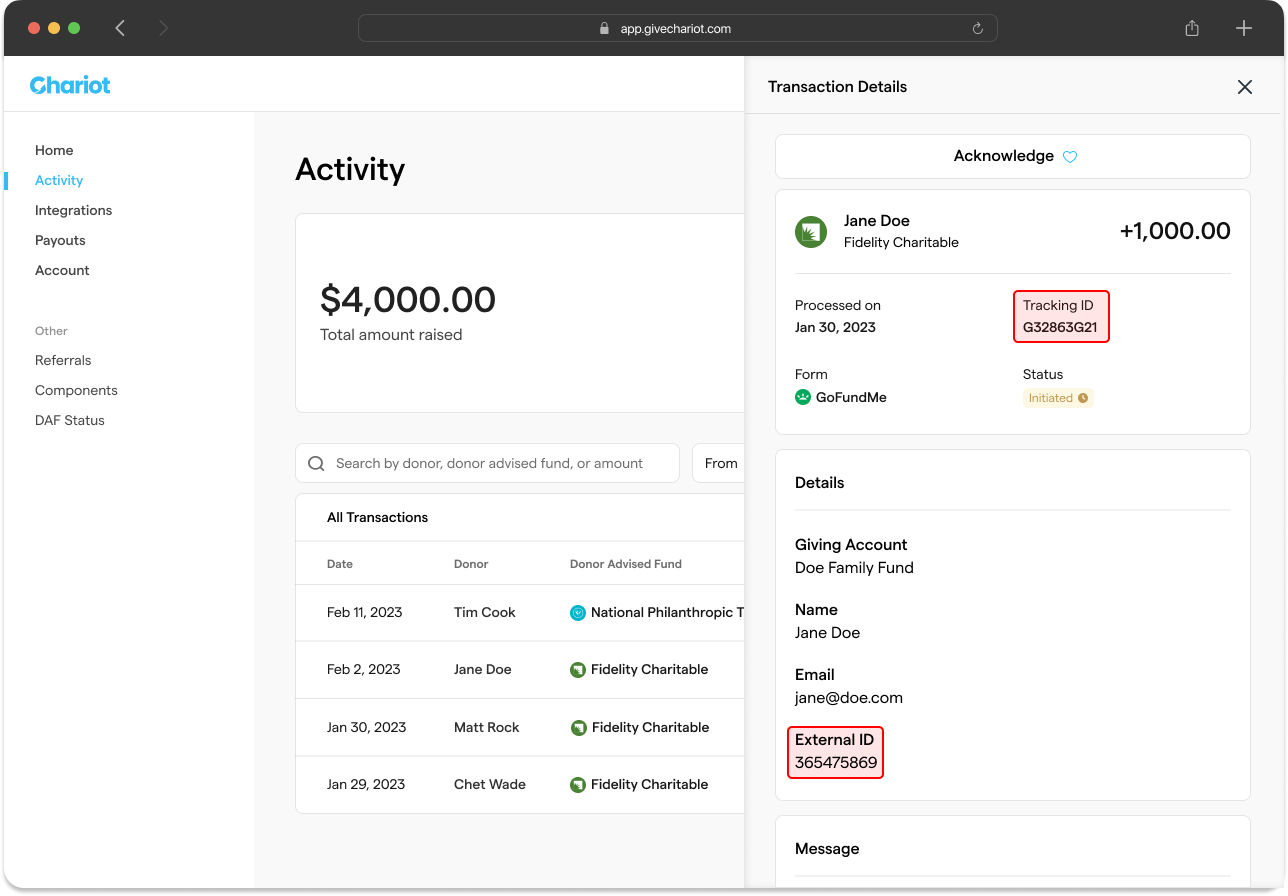Image resolution: width=1288 pixels, height=896 pixels.
Task: Select the Matt Rock transaction row
Action: pos(486,727)
